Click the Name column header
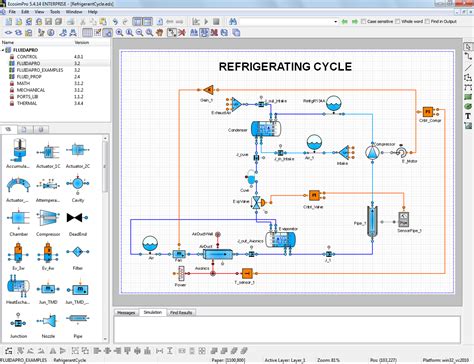474x364 pixels. pyautogui.click(x=8, y=42)
